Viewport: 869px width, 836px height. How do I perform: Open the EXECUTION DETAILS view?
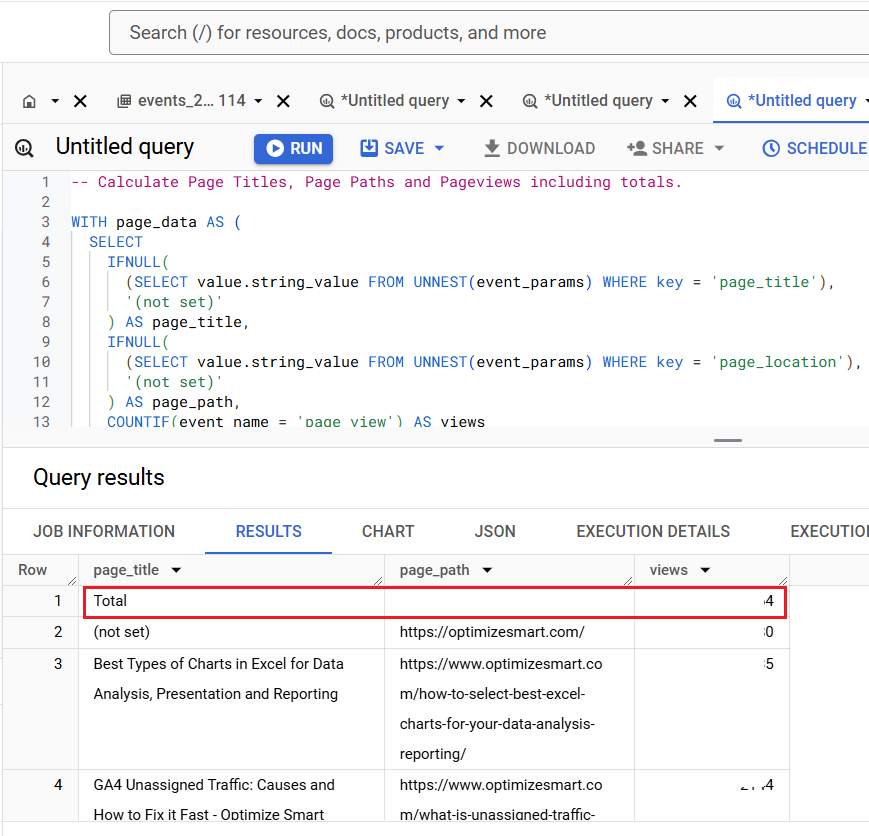coord(653,531)
